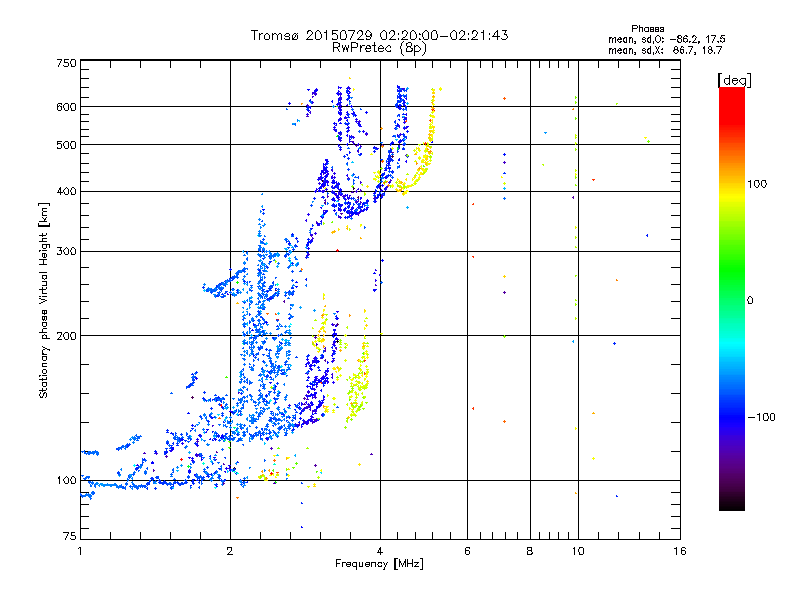Click the 'RwPretec (8p)' subtitle

pyautogui.click(x=379, y=48)
